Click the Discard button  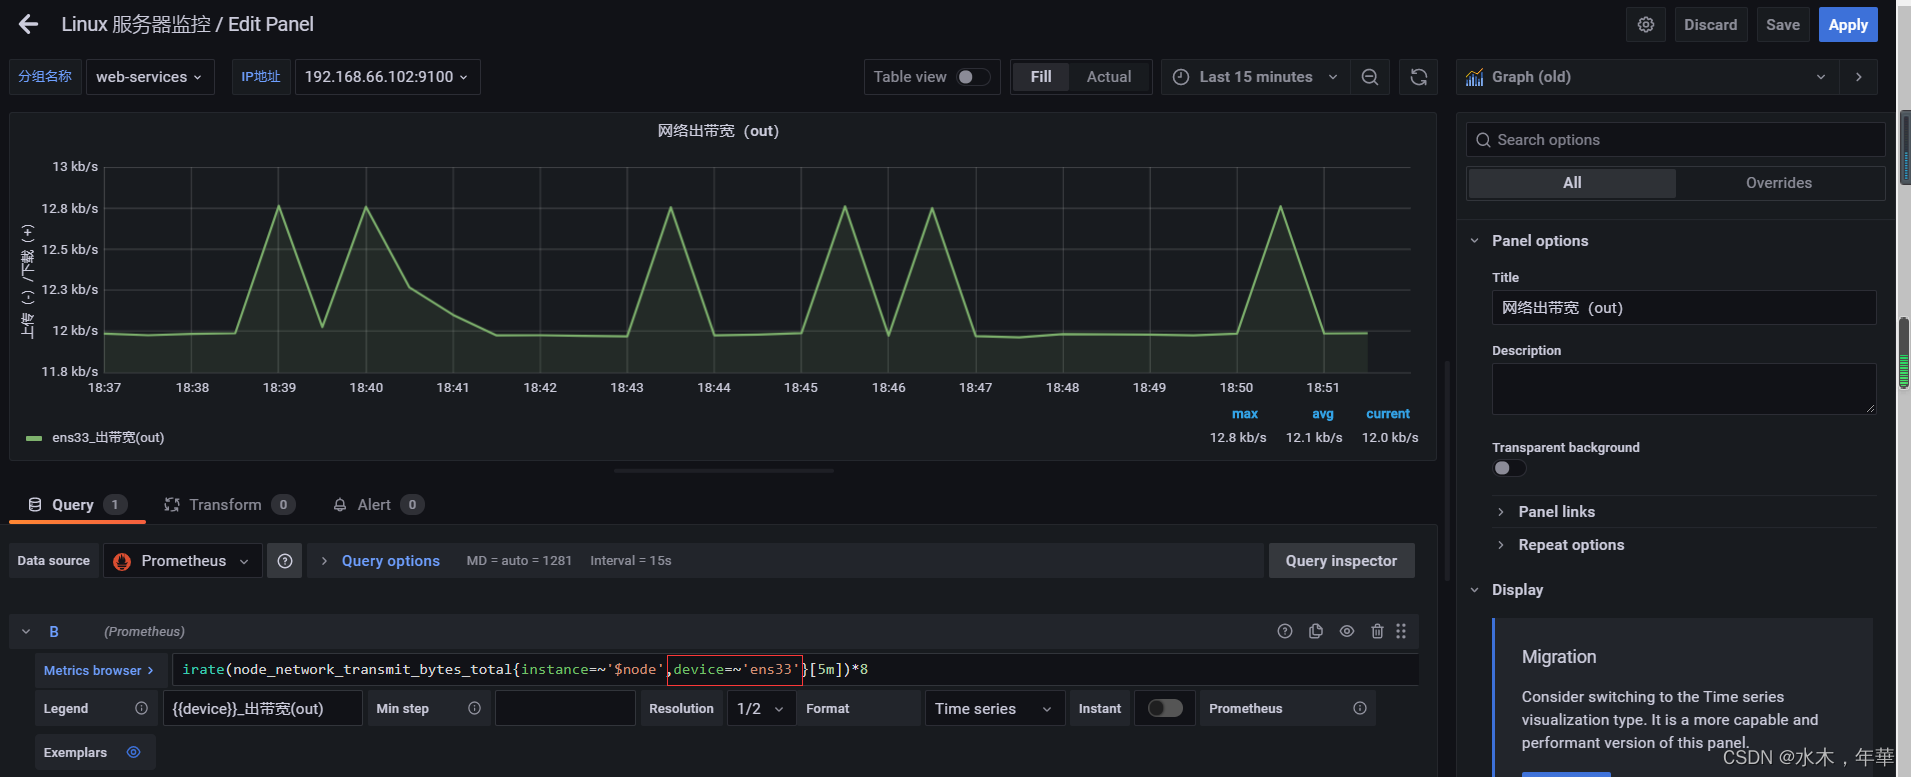pos(1711,25)
